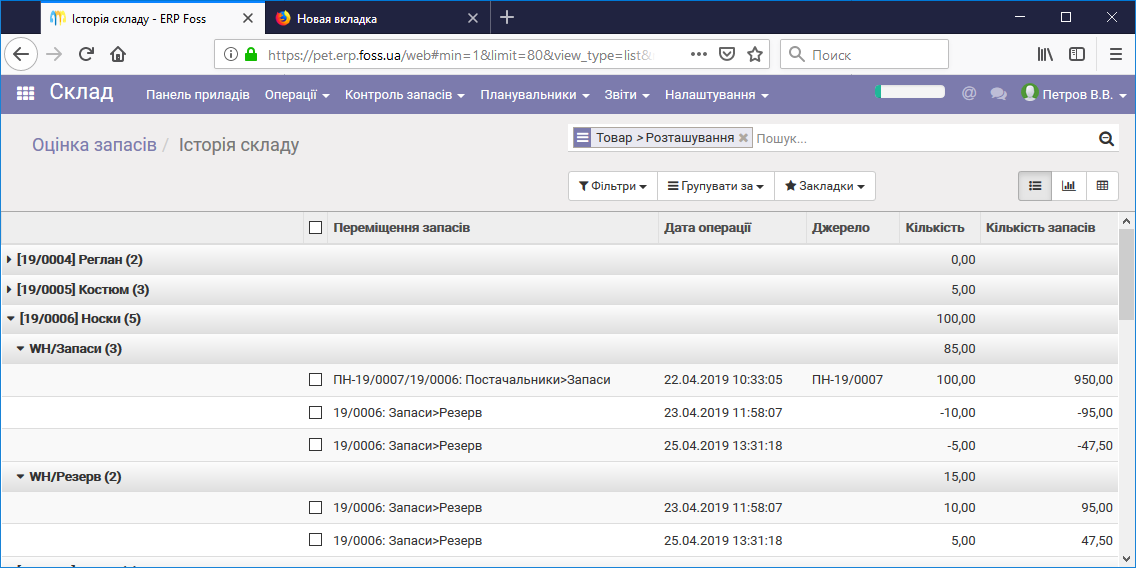This screenshot has width=1136, height=568.
Task: Expand the [19/0004] Реглан group
Action: (9, 259)
